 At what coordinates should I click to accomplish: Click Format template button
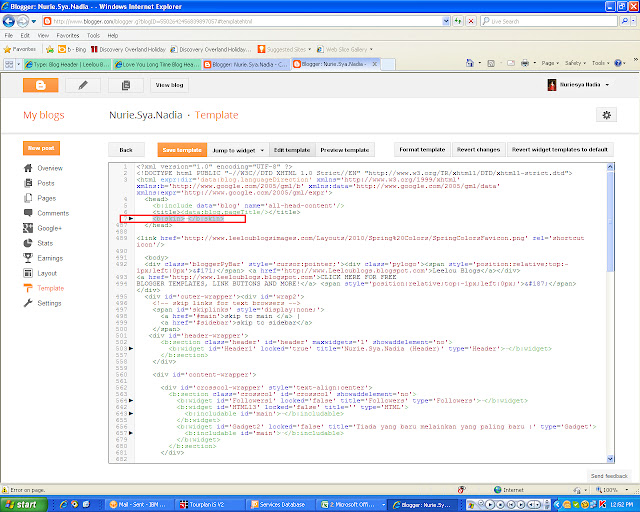coord(422,150)
